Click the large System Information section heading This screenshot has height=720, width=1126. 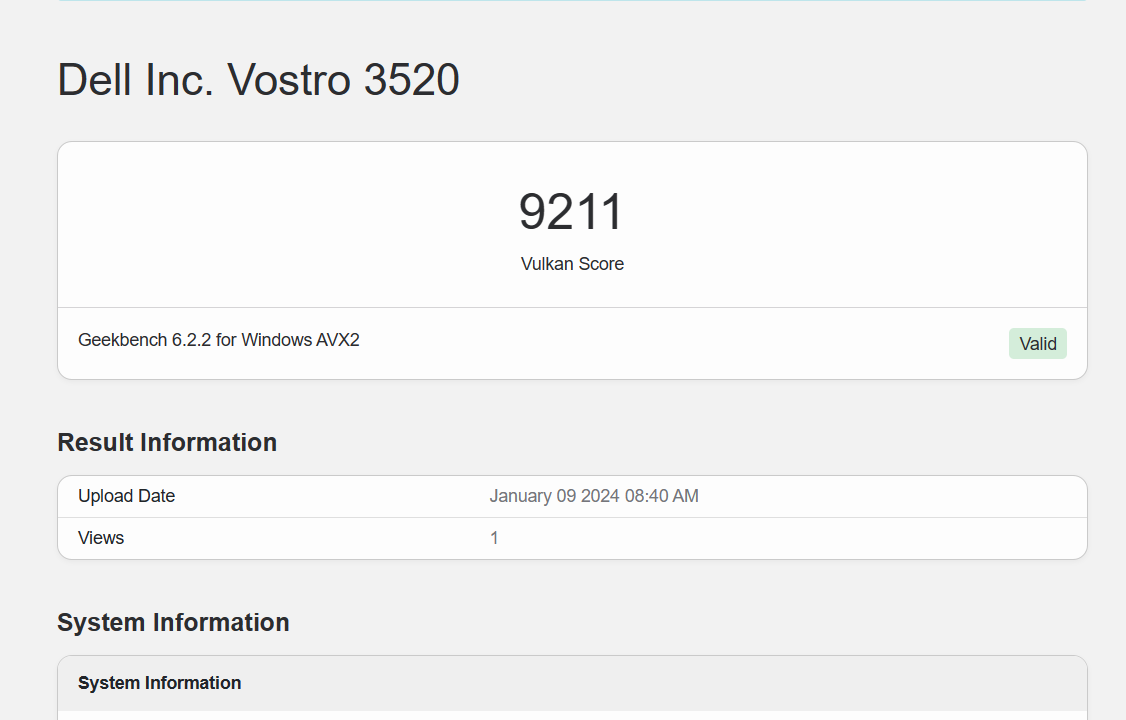173,622
